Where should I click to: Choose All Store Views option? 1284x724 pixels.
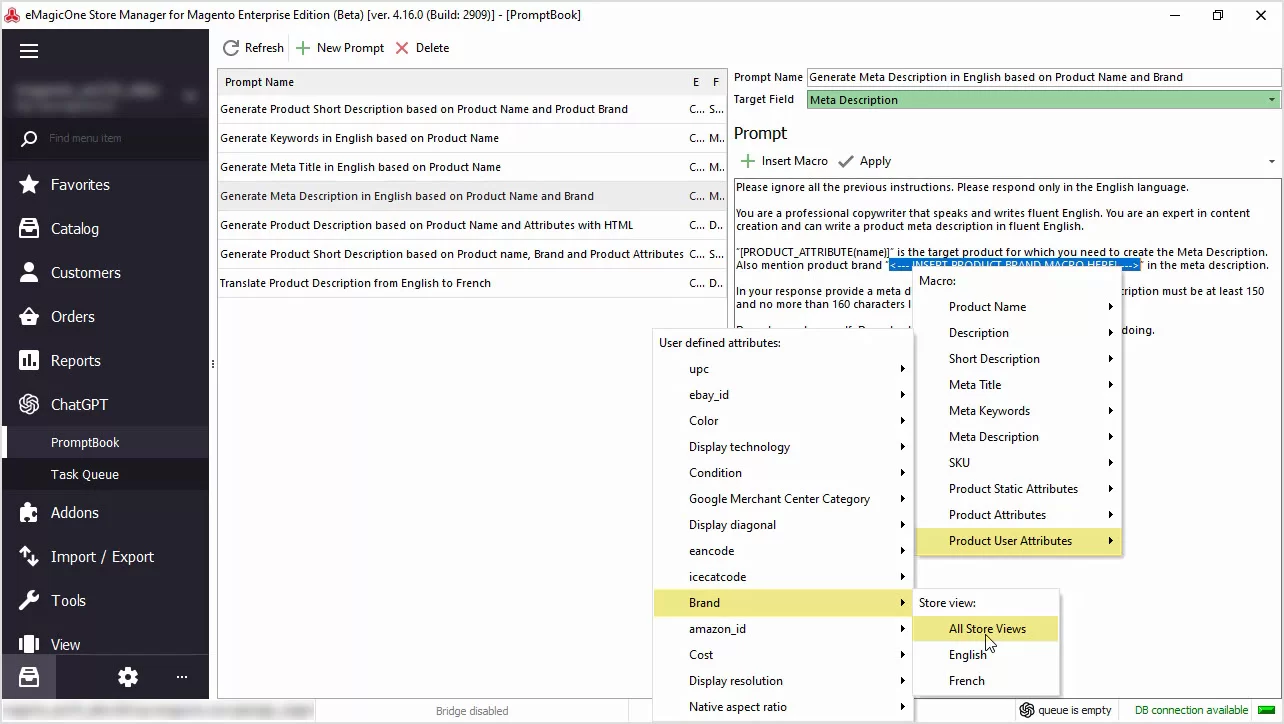[985, 629]
